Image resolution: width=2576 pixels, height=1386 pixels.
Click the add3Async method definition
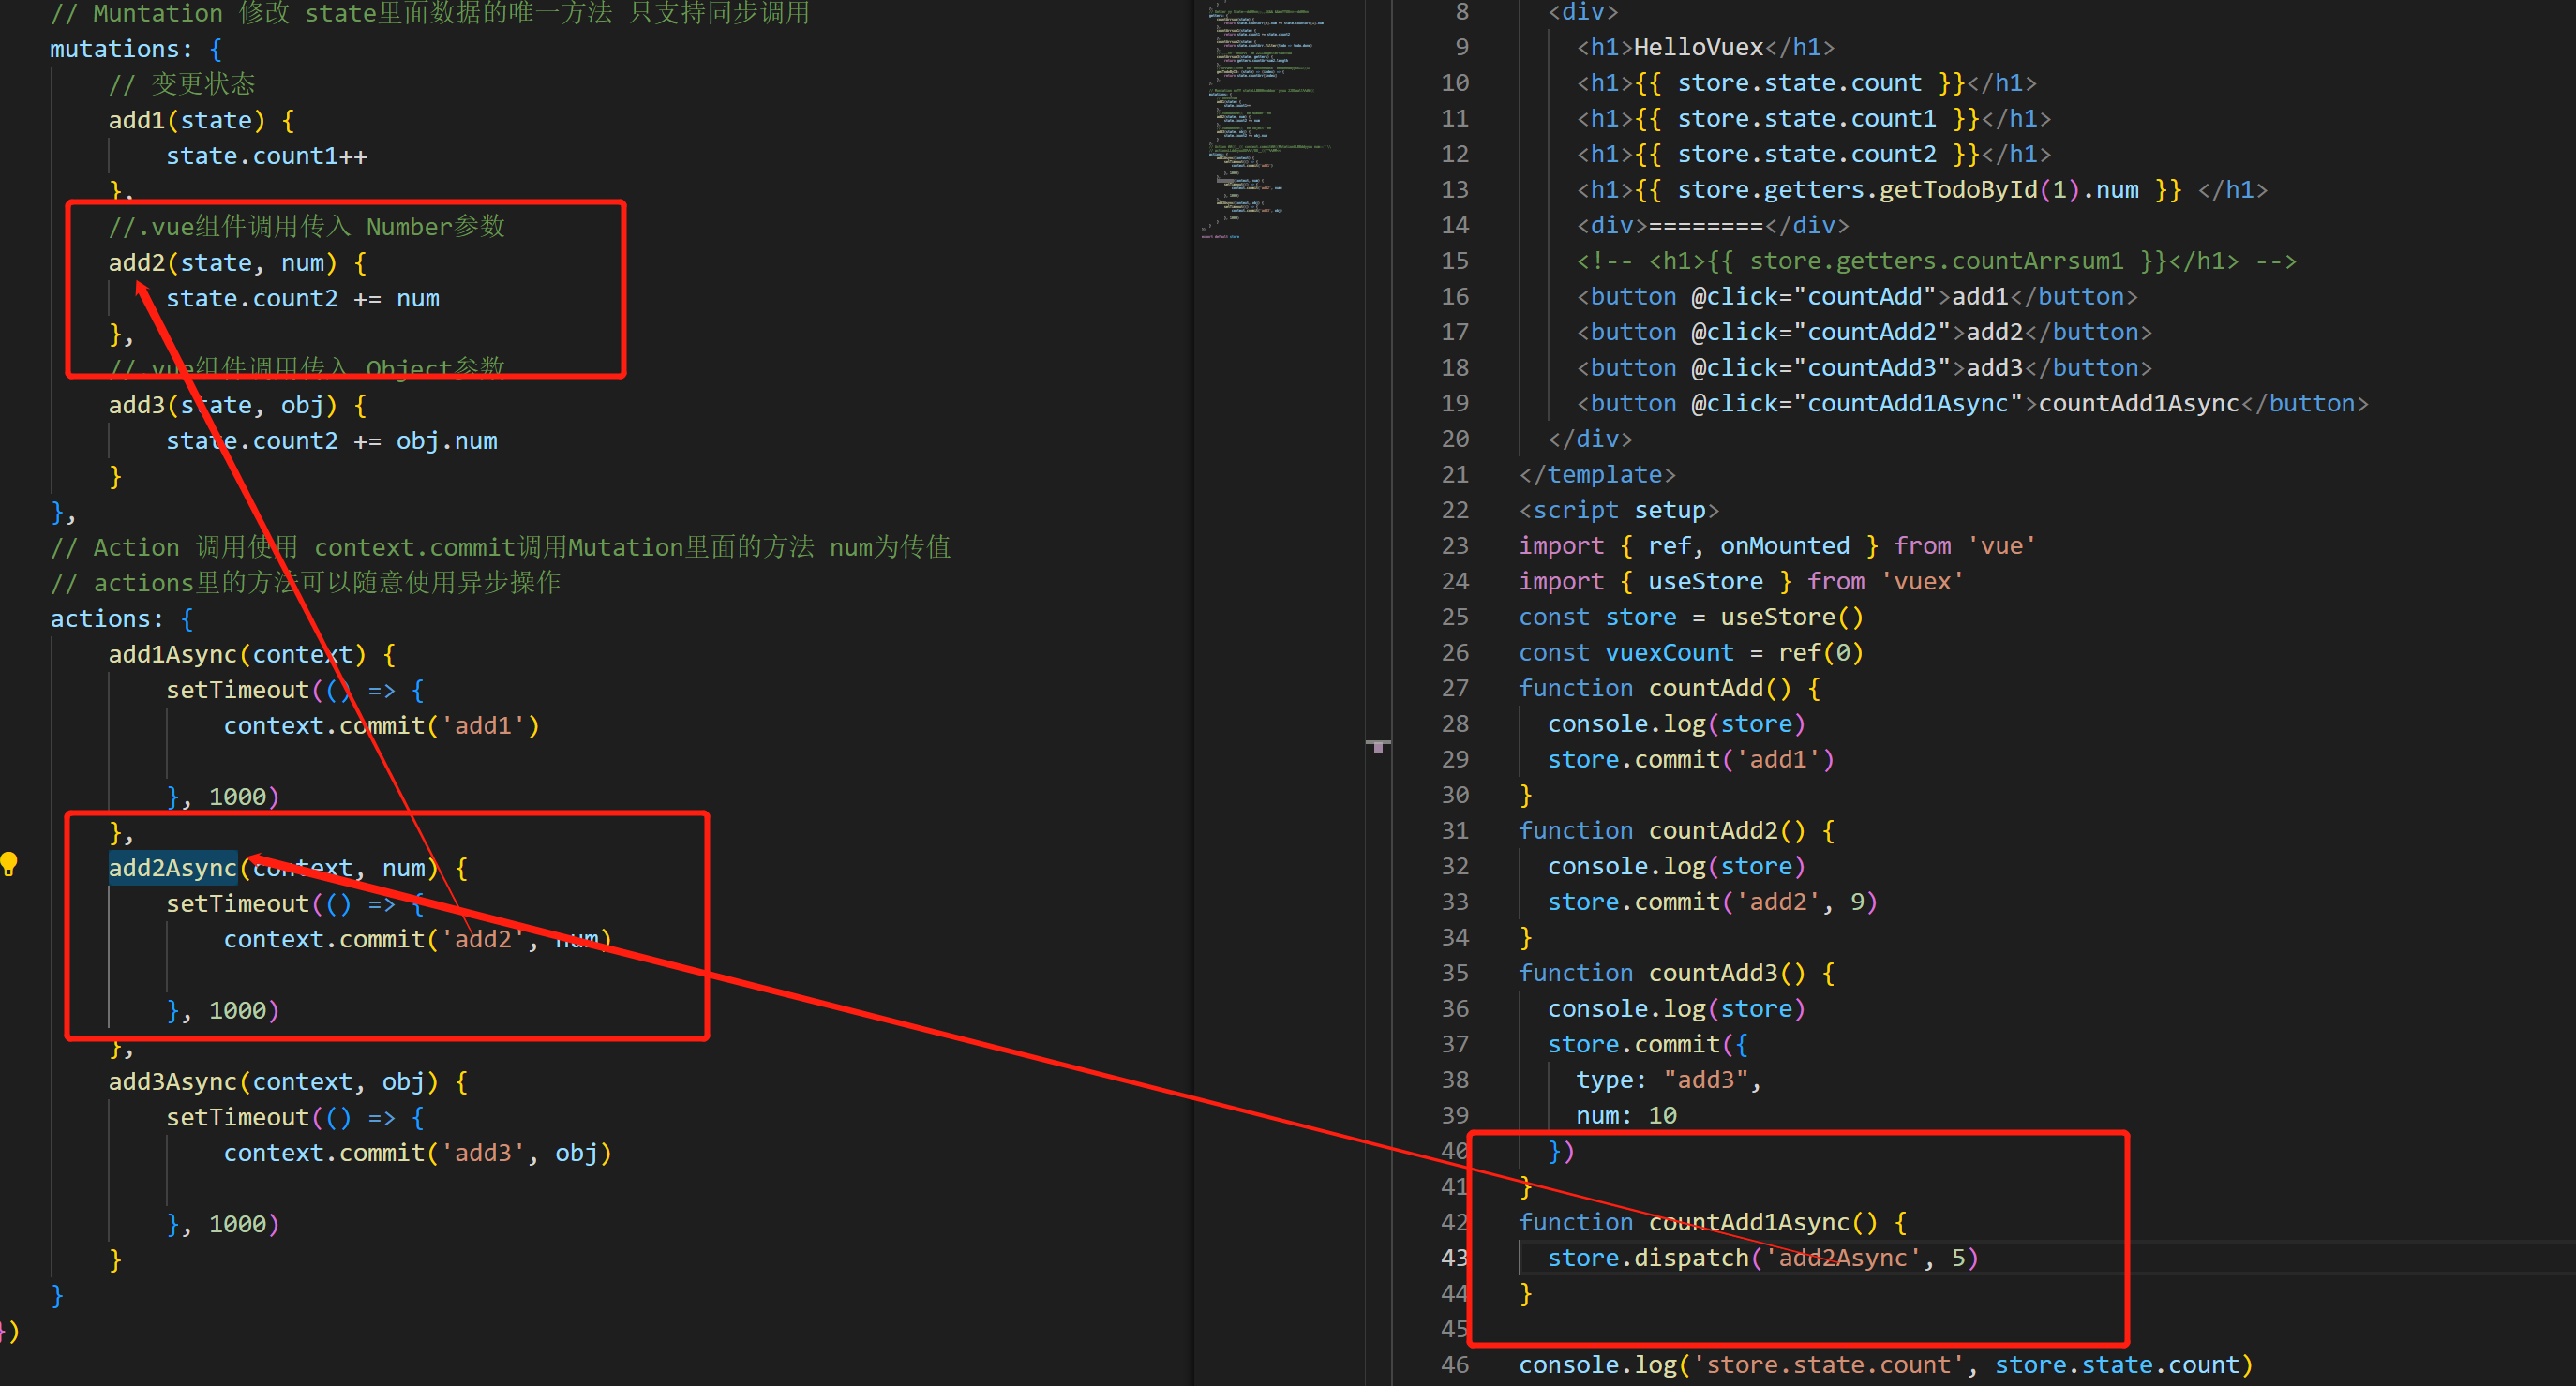pos(172,1082)
